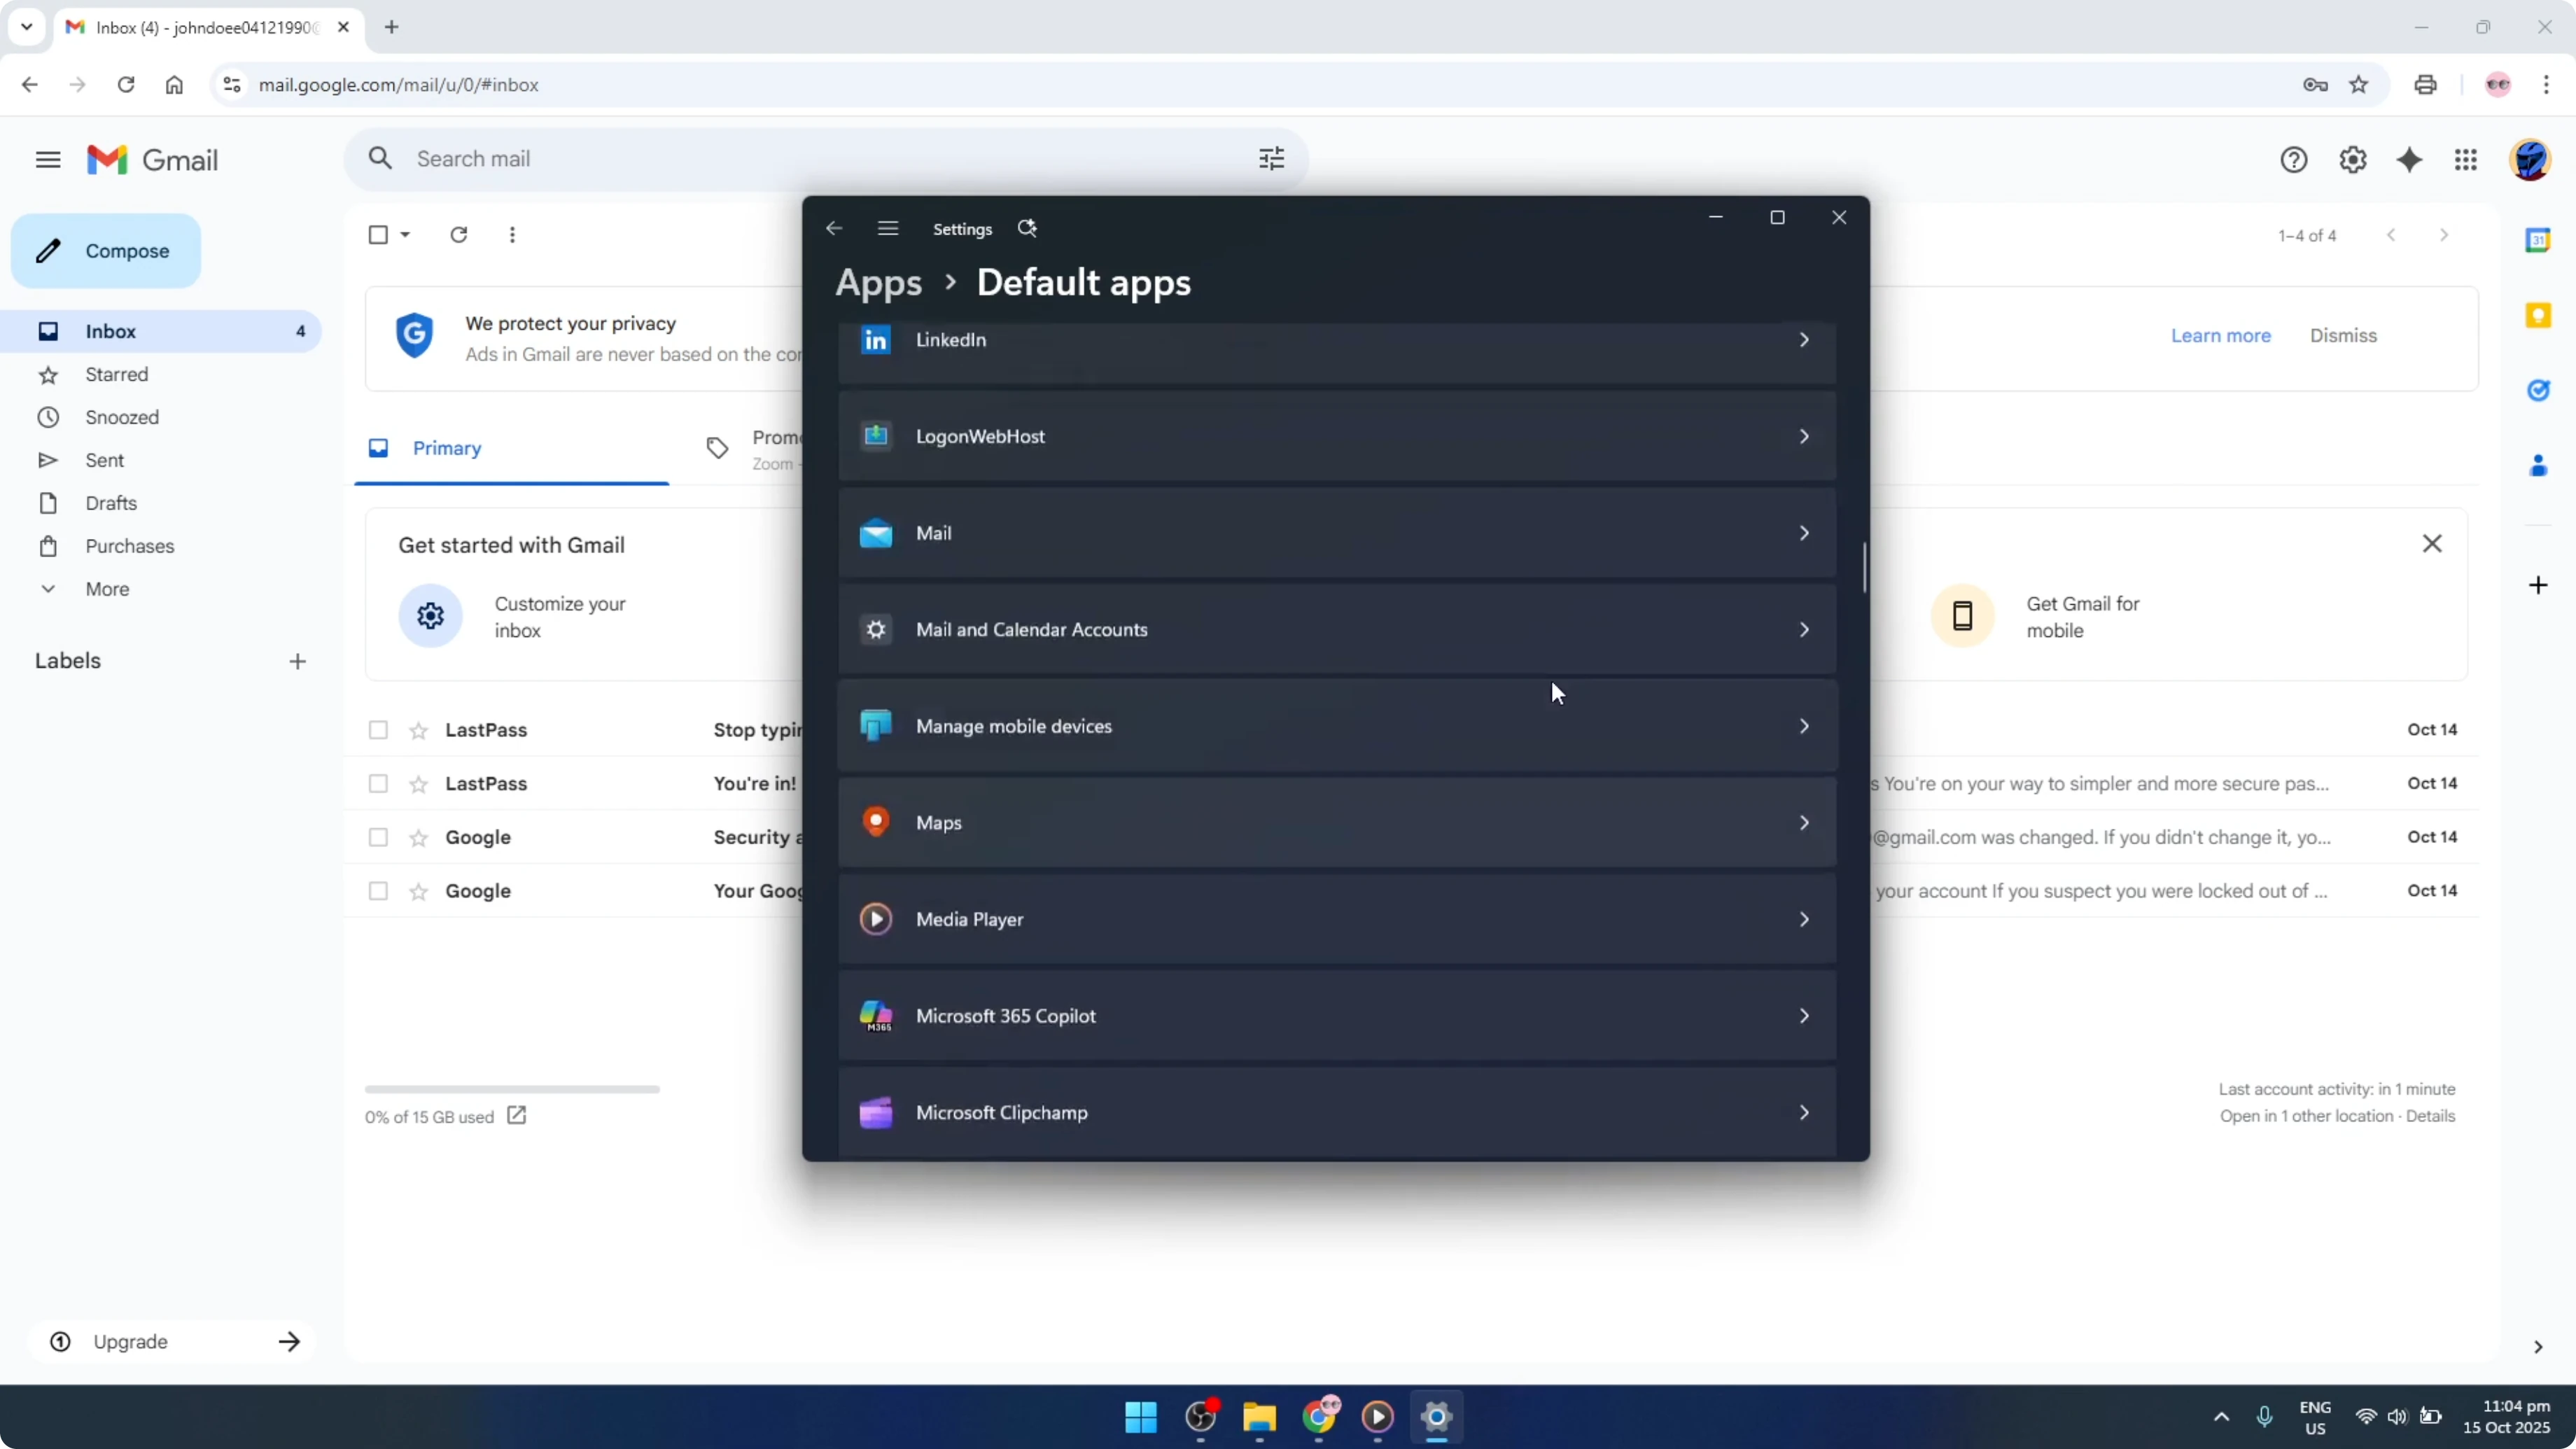Click the Settings search icon
This screenshot has width=2576, height=1449.
pos(1027,229)
